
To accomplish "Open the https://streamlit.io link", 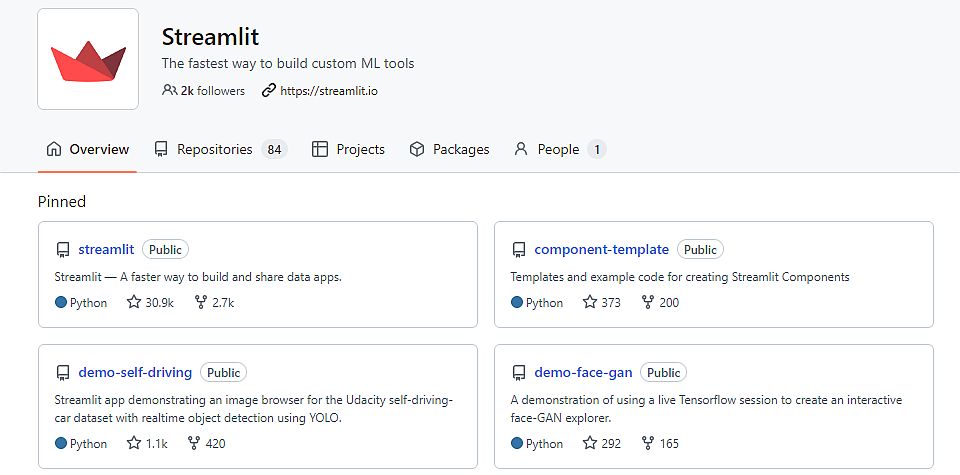I will point(329,91).
